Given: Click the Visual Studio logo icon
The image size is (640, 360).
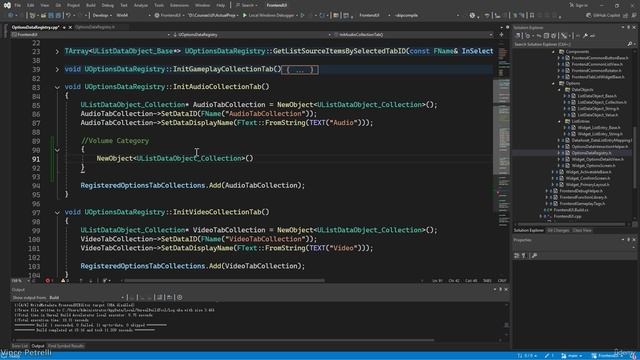Looking at the screenshot, I should click(x=7, y=5).
